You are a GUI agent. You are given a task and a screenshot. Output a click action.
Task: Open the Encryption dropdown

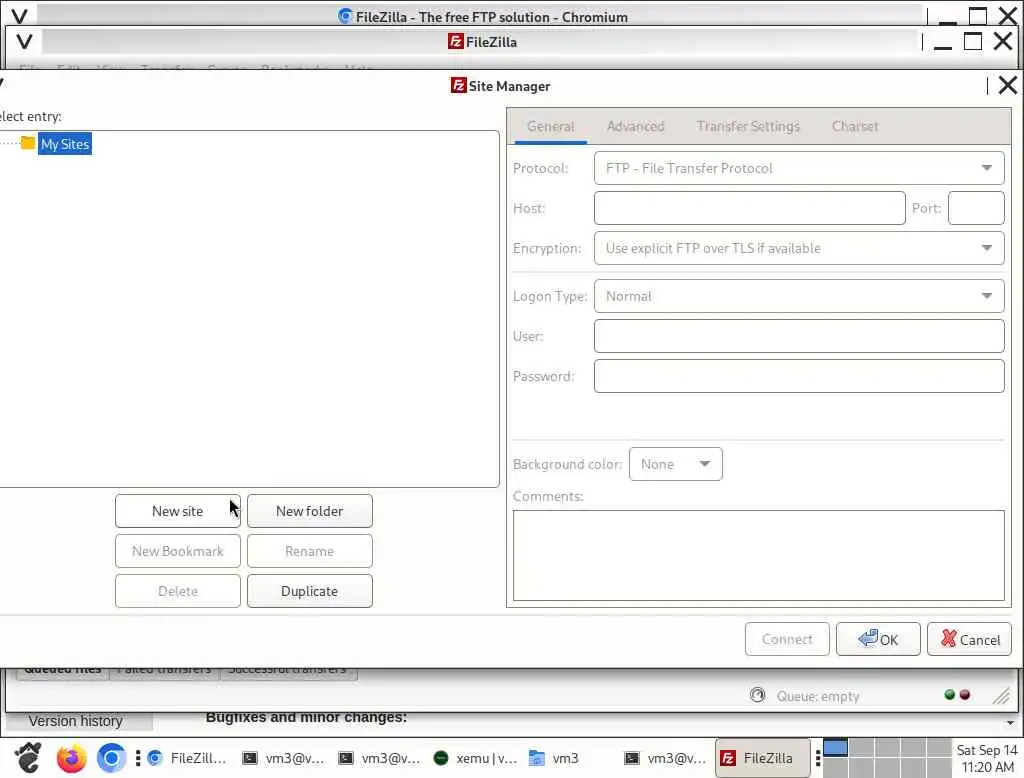799,248
